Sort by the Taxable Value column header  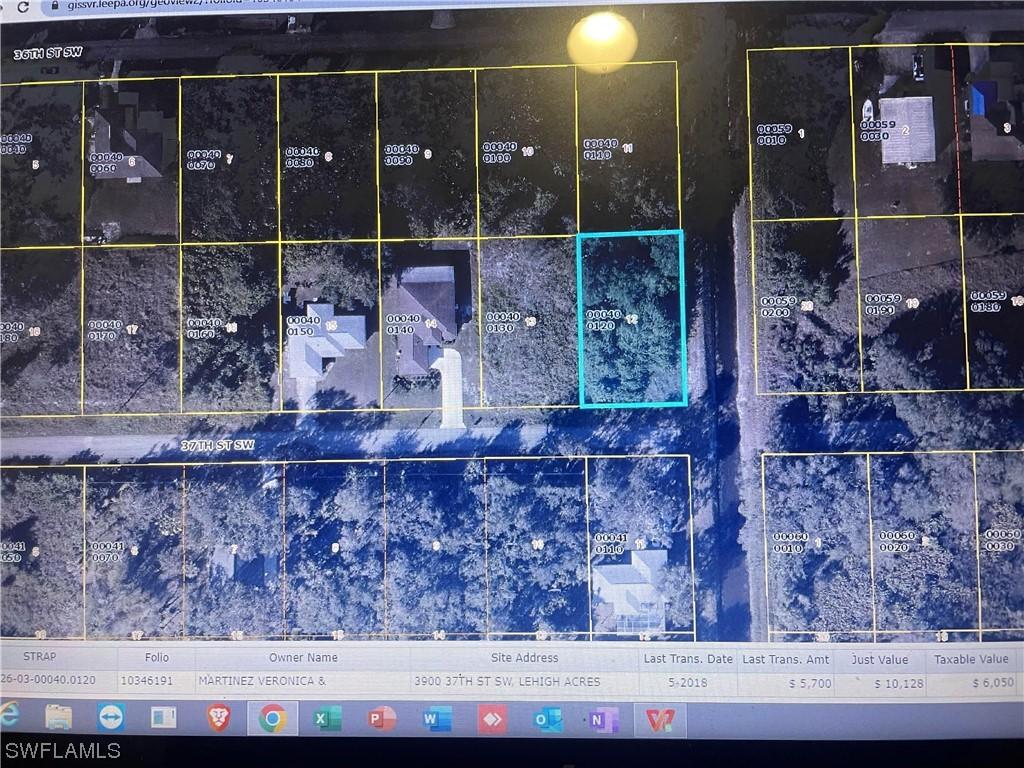(969, 659)
